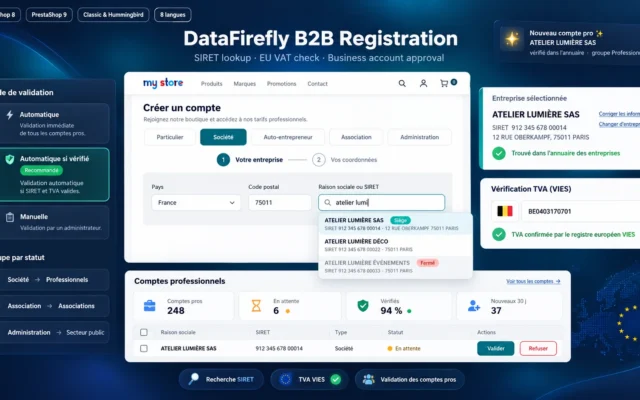The height and width of the screenshot is (400, 640).
Task: Click the Classic & Hummingbird badge
Action: (x=113, y=15)
